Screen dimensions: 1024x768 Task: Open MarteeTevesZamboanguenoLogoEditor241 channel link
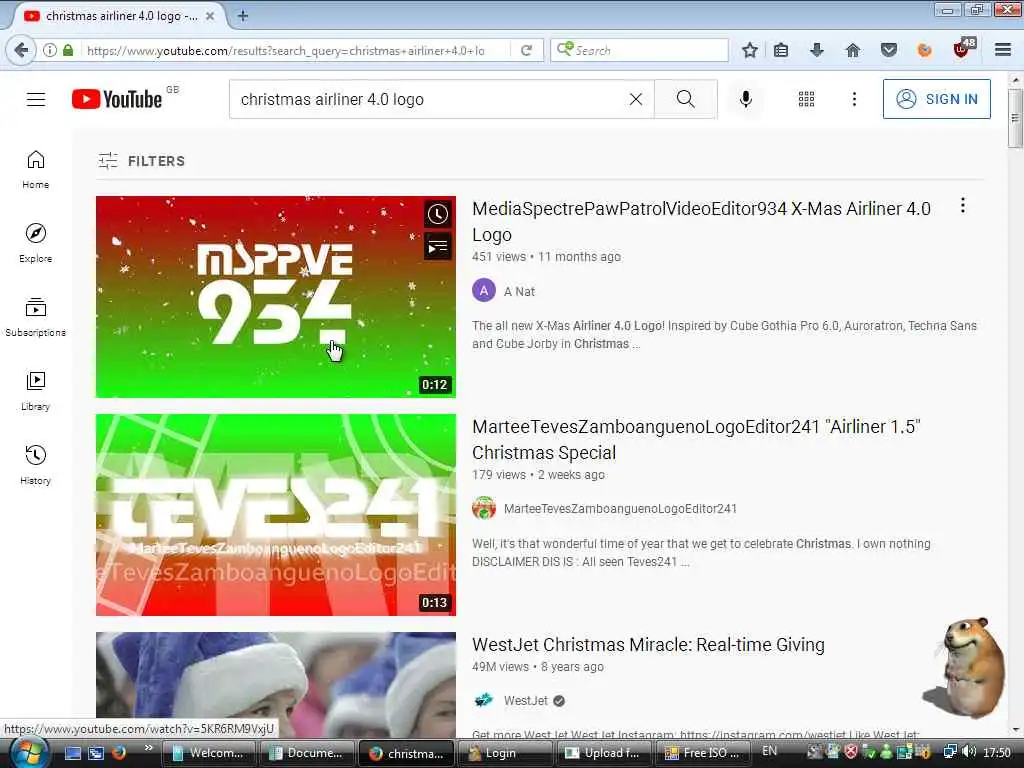(620, 508)
